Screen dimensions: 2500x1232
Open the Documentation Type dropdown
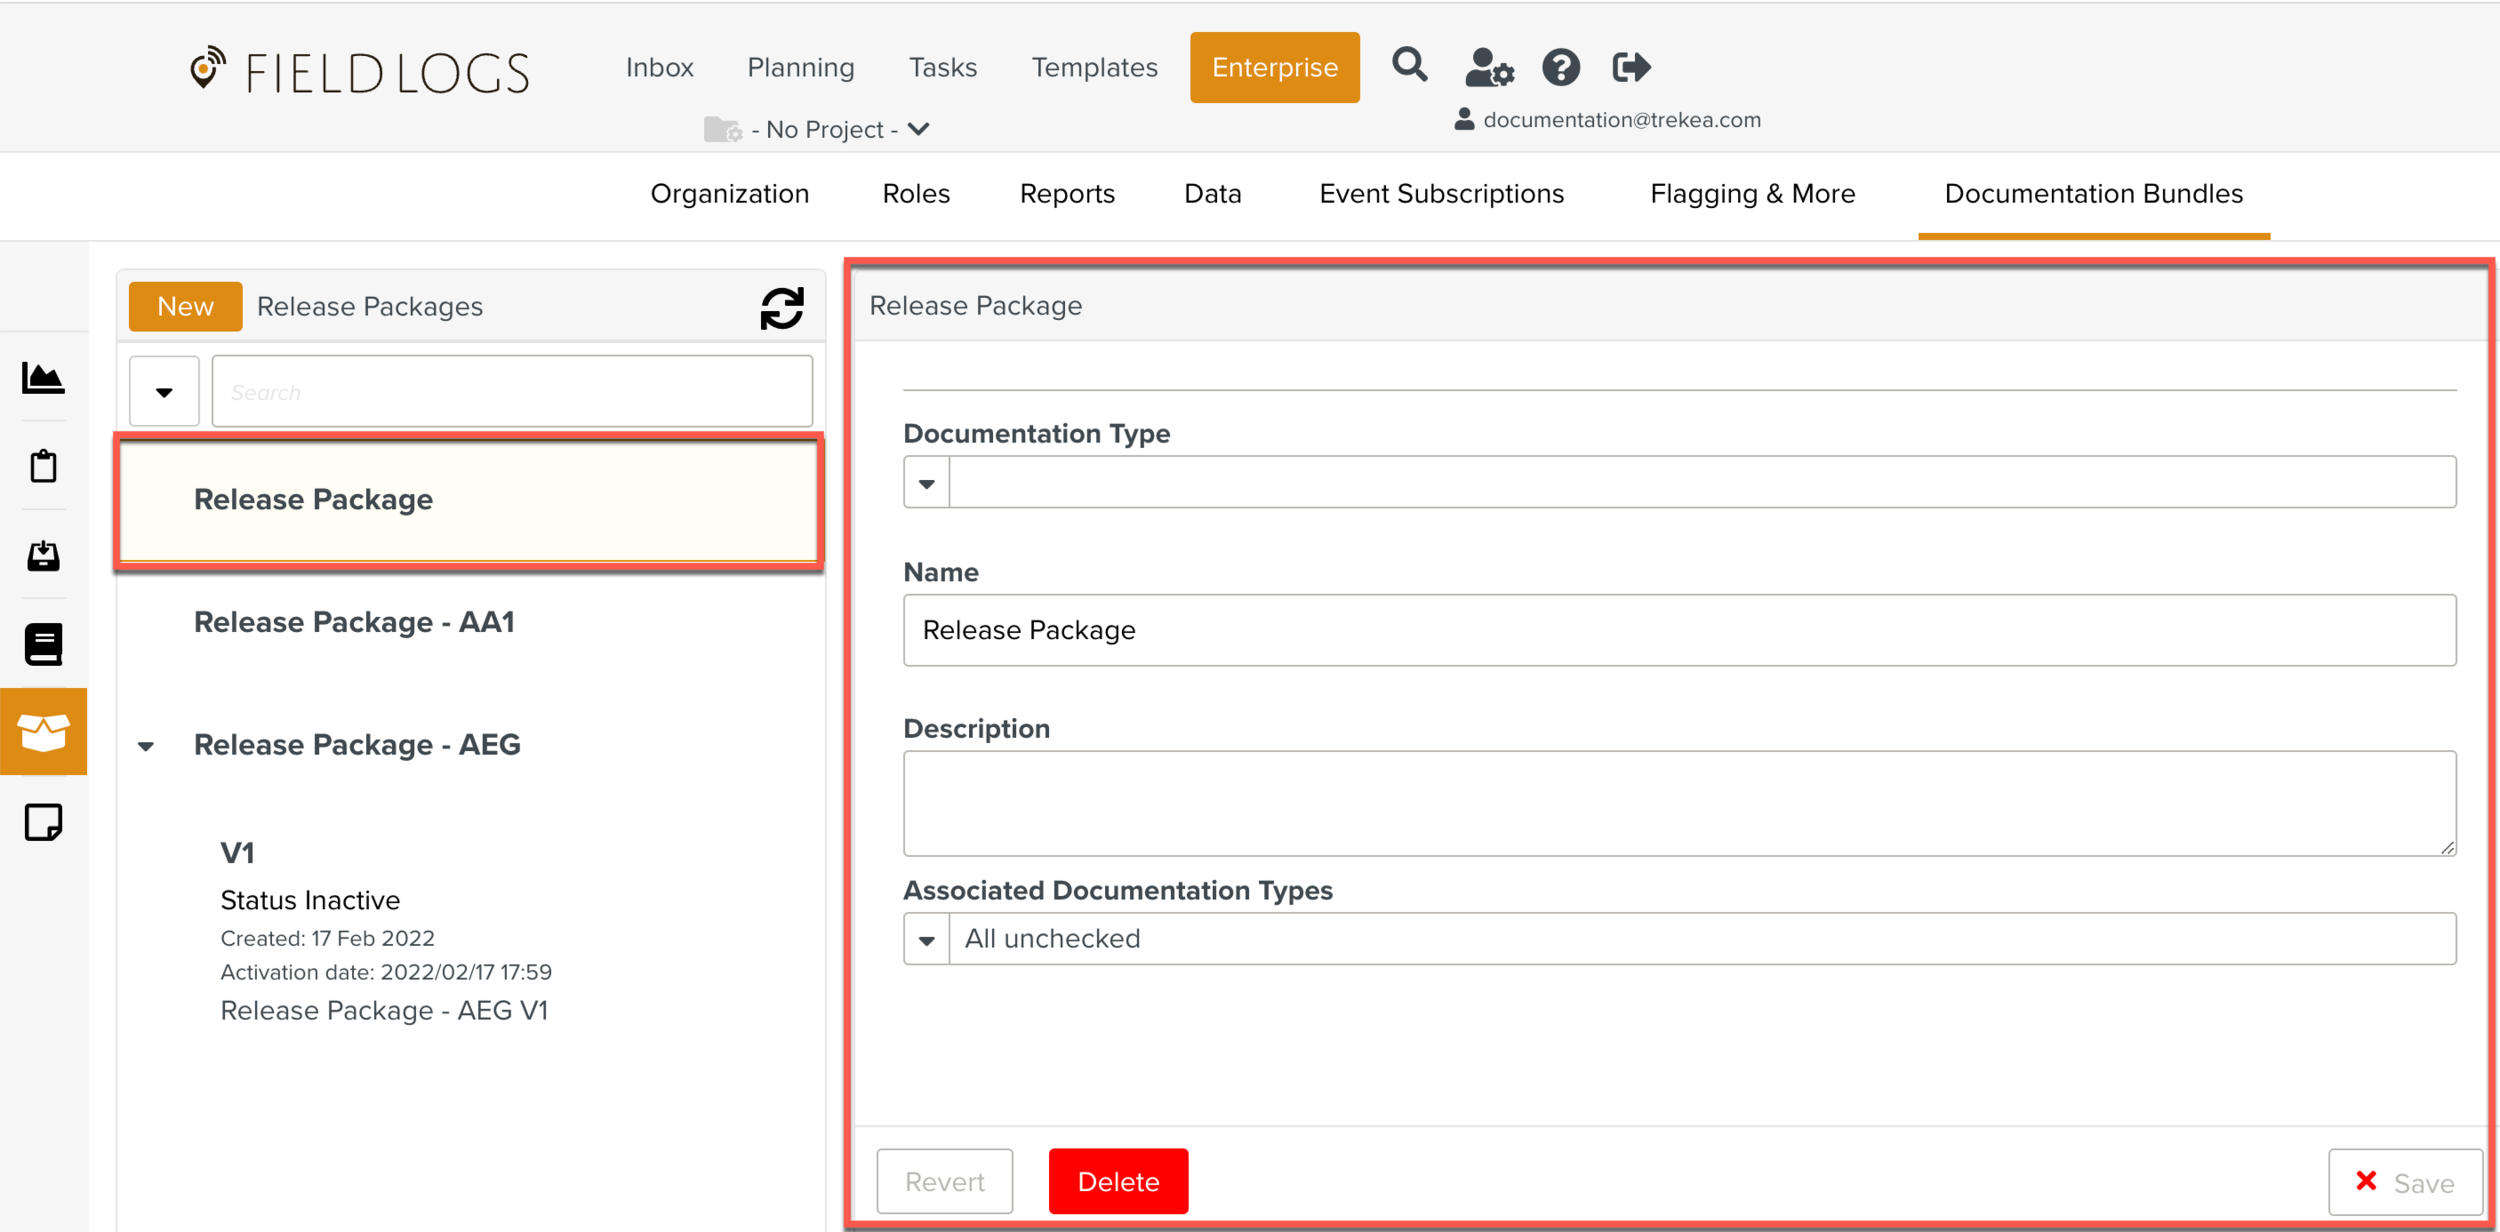coord(927,483)
